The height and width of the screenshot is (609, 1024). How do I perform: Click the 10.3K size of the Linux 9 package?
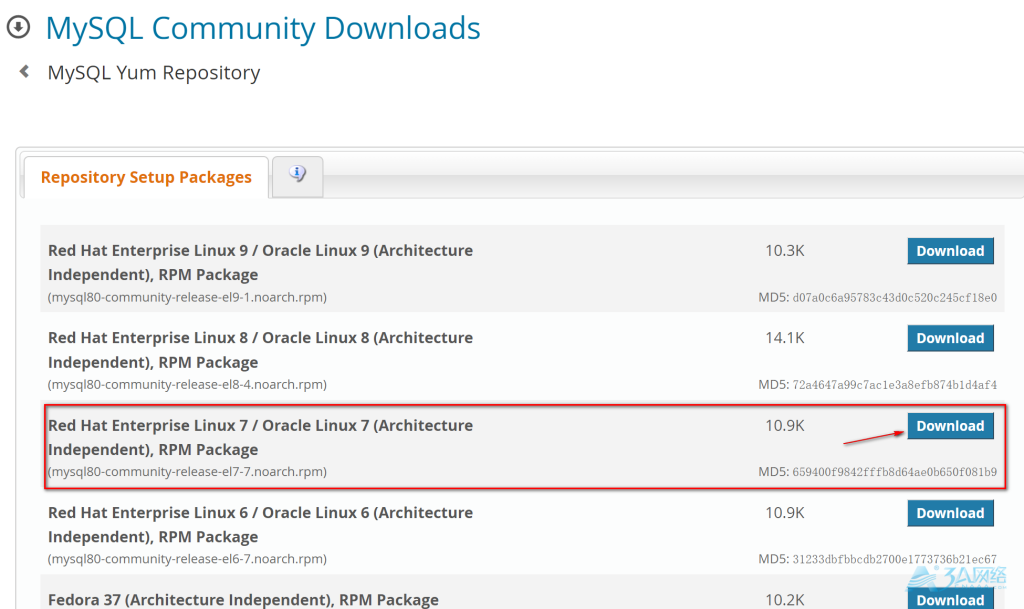tap(785, 251)
